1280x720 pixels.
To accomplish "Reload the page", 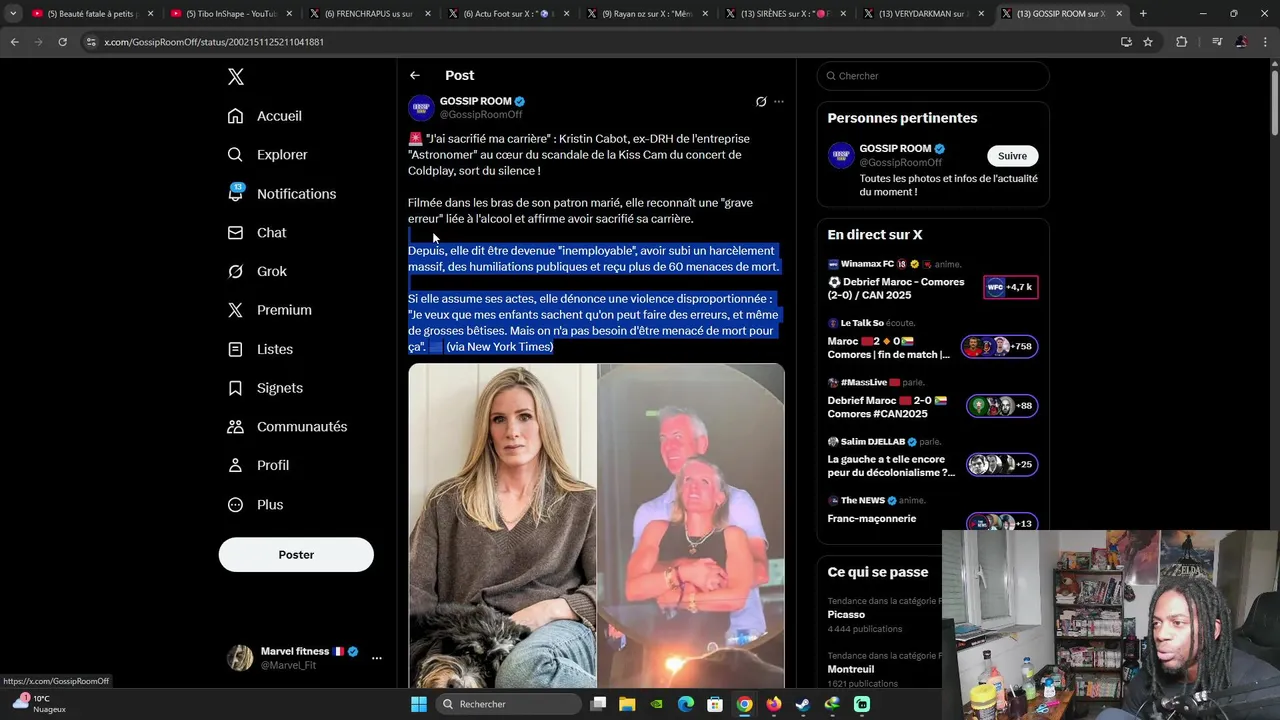I will [x=62, y=42].
